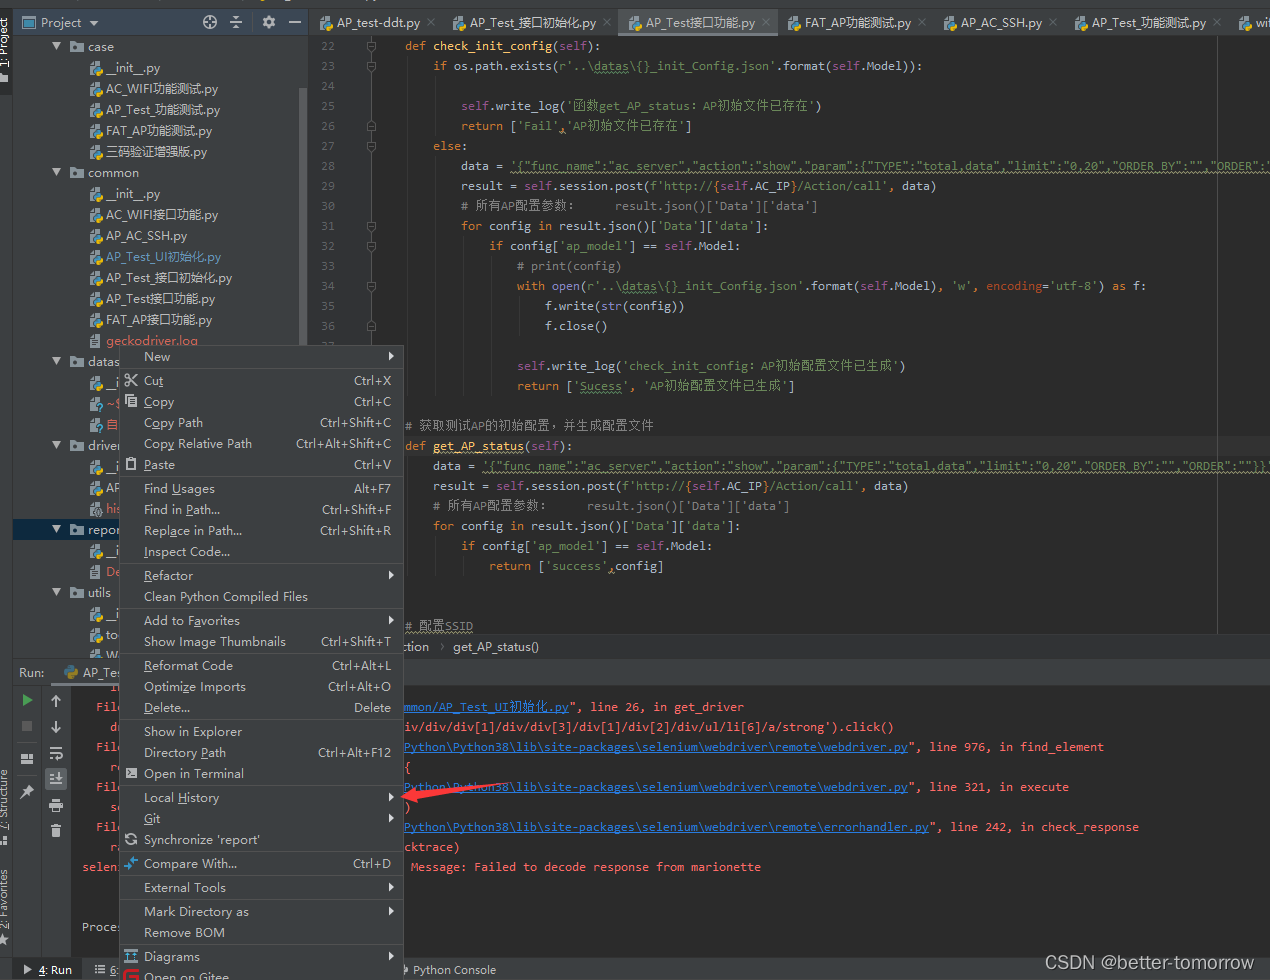Switch to FAT_AP功能测试.py tab
Image resolution: width=1270 pixels, height=980 pixels.
click(857, 22)
